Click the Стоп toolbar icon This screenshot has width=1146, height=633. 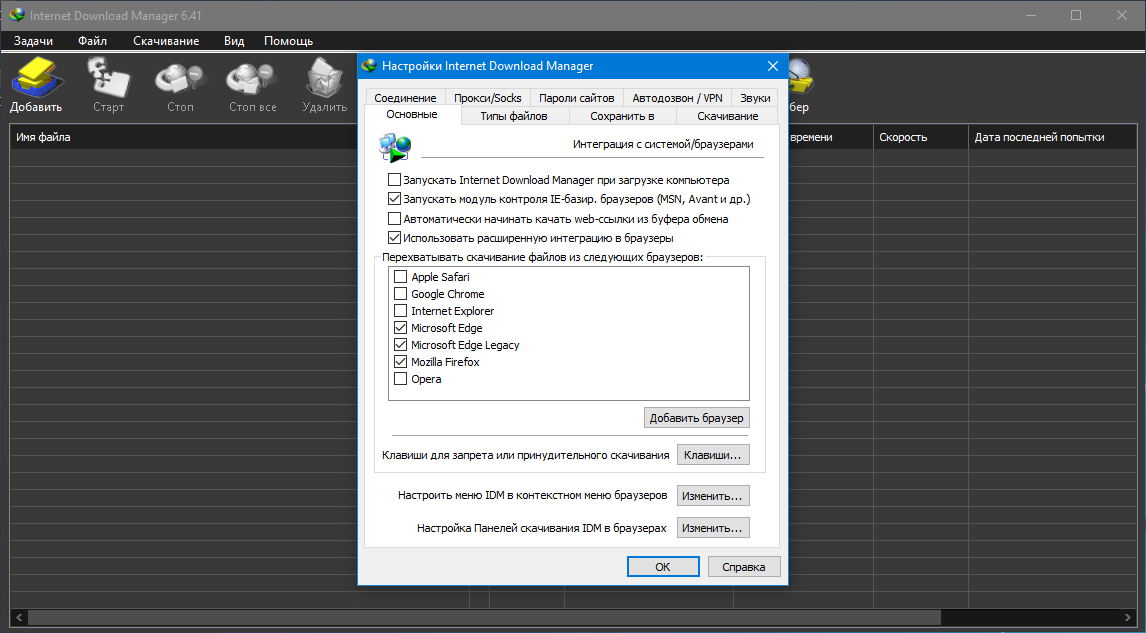click(180, 77)
